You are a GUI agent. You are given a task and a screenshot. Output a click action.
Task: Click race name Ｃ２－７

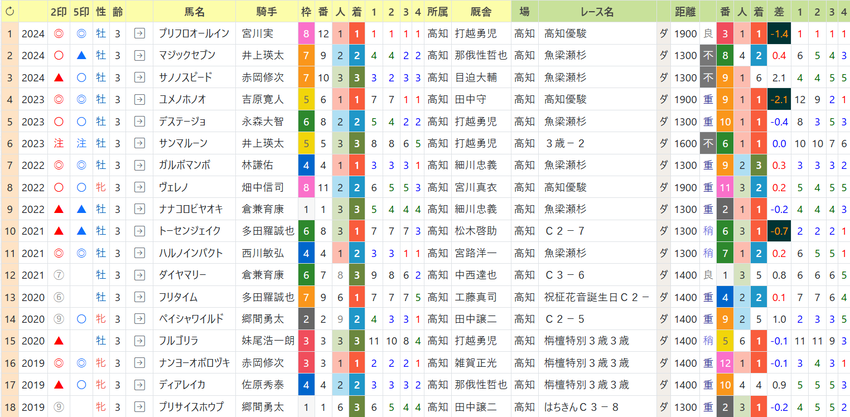point(564,232)
